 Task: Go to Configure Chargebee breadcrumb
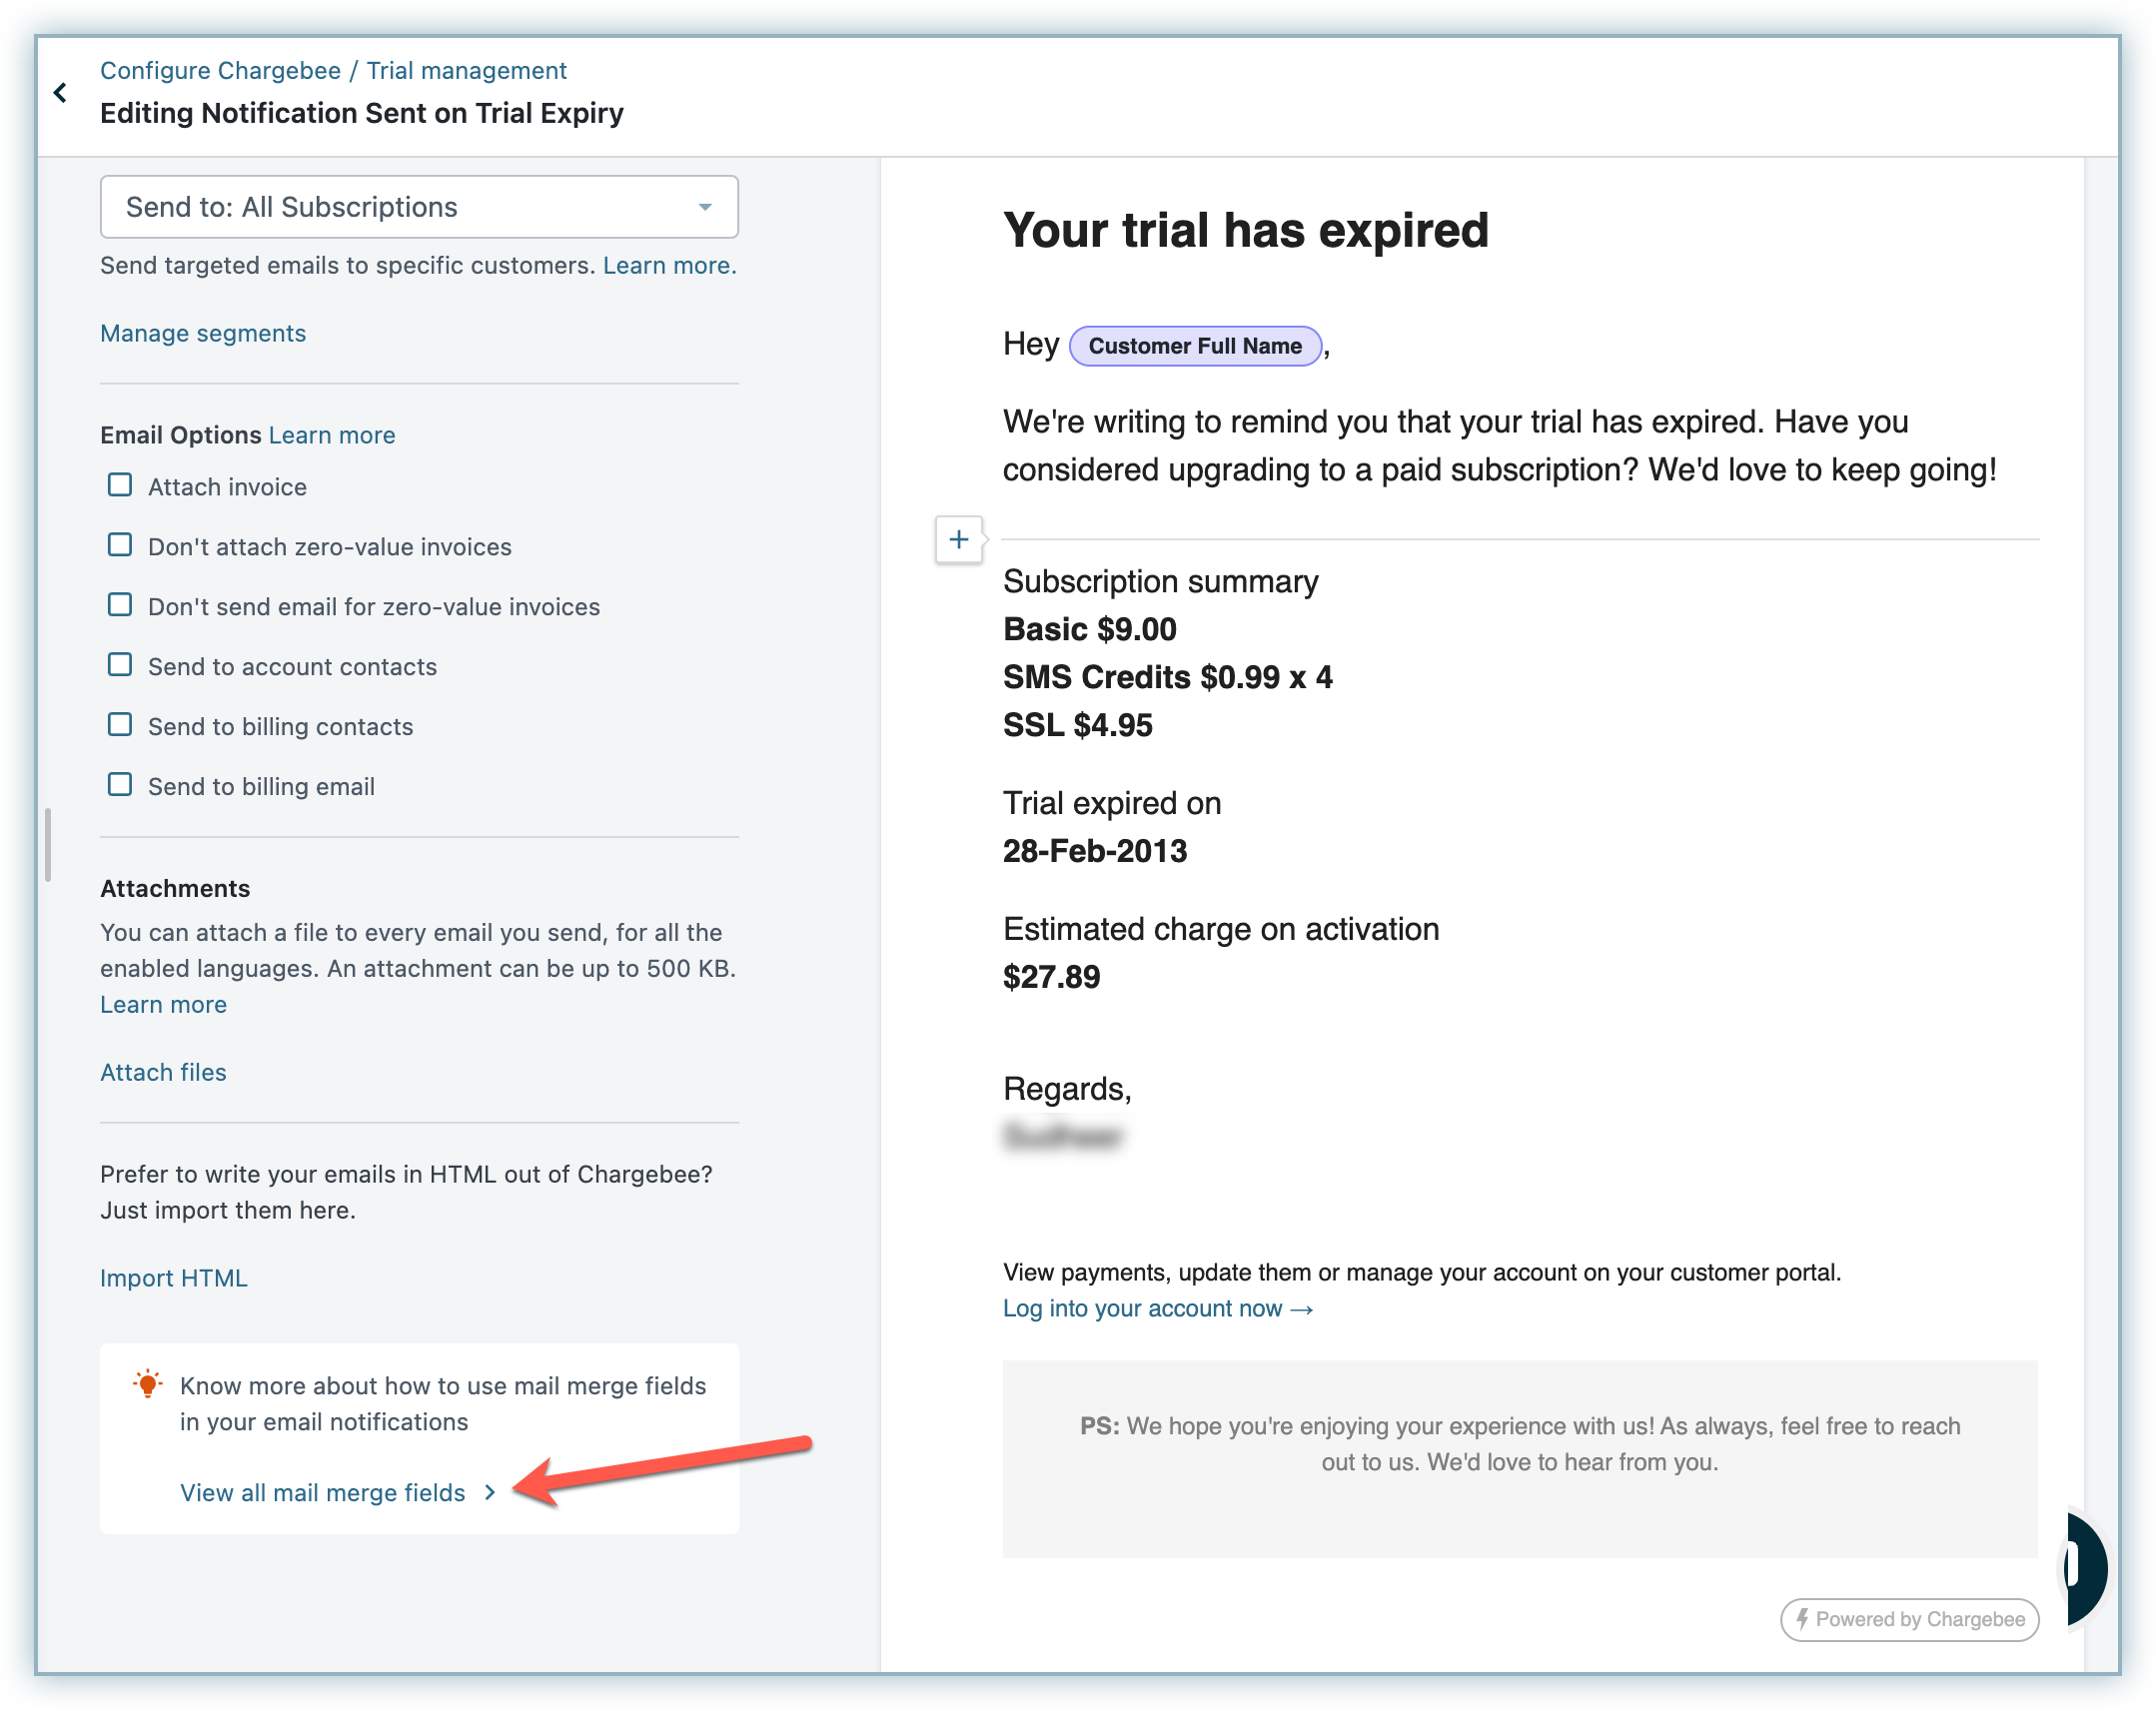pyautogui.click(x=220, y=71)
